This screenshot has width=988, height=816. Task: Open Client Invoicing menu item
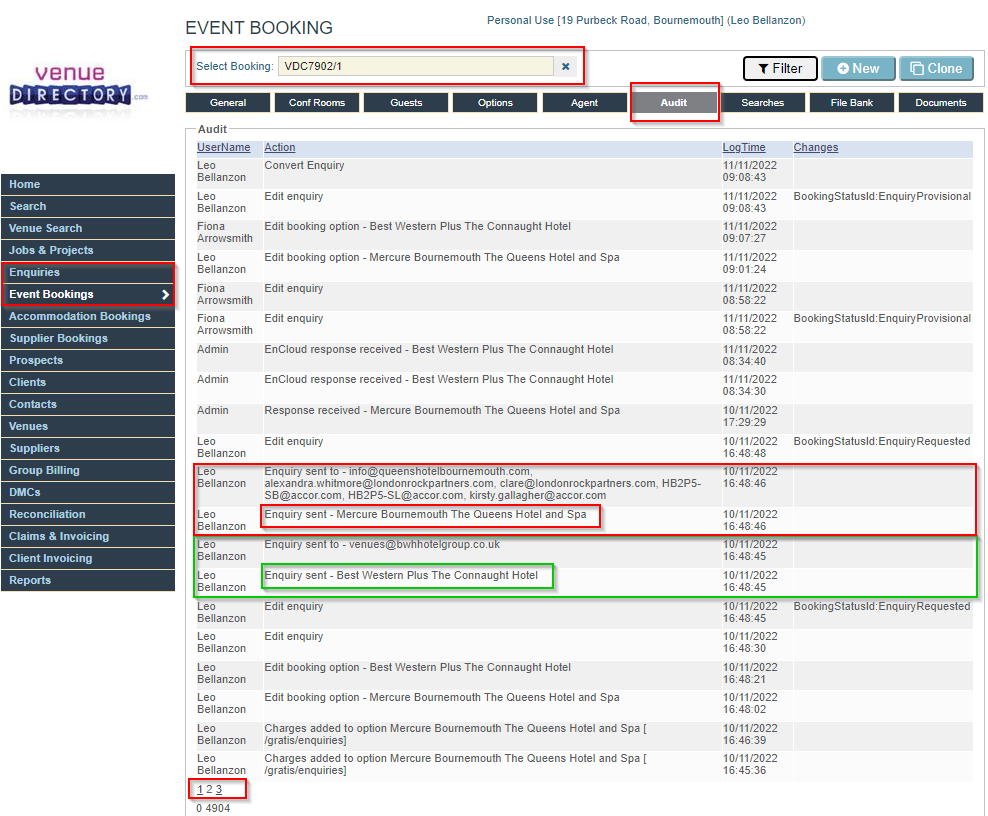[88, 558]
